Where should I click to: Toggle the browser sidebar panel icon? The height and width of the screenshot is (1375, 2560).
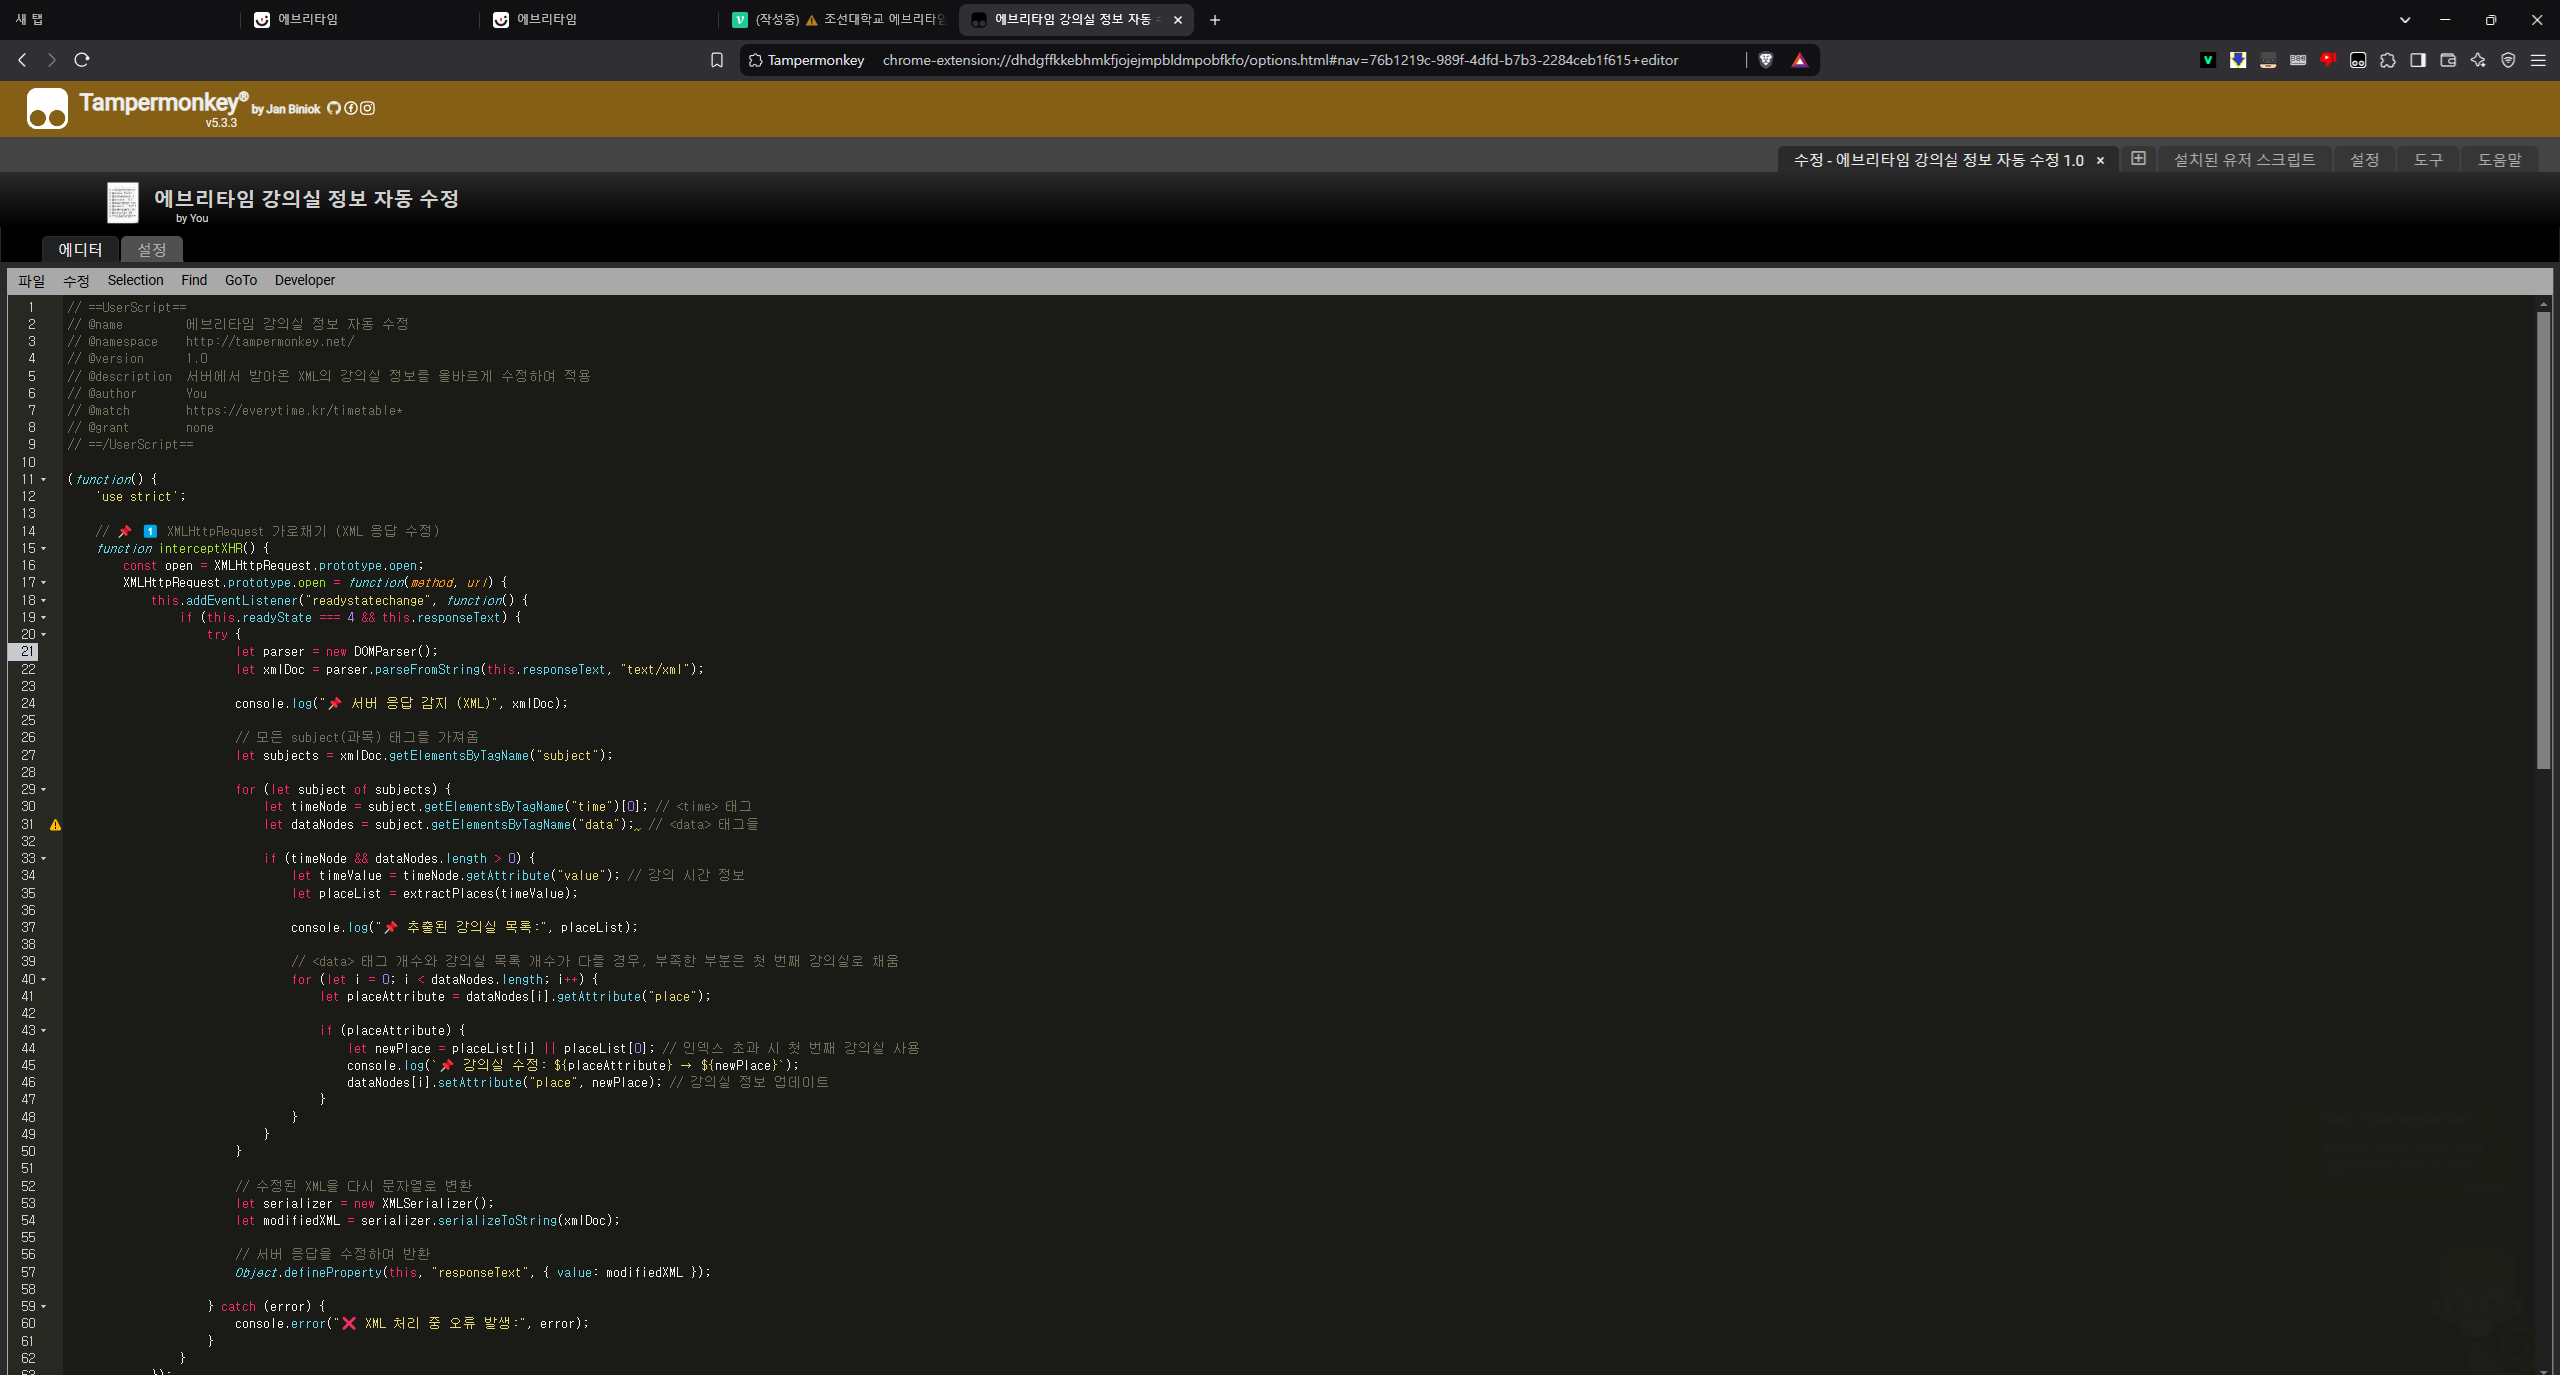tap(2418, 60)
